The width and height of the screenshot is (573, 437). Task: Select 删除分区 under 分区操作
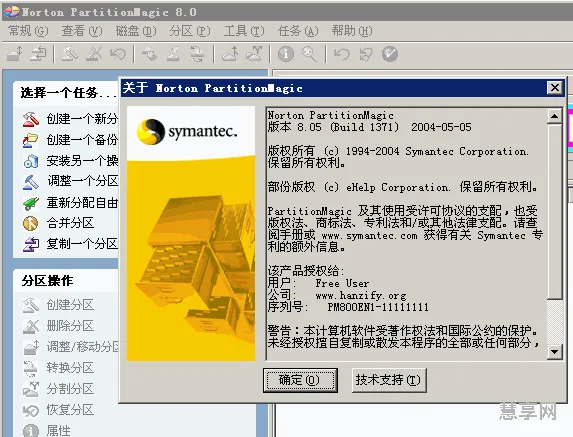pyautogui.click(x=58, y=326)
